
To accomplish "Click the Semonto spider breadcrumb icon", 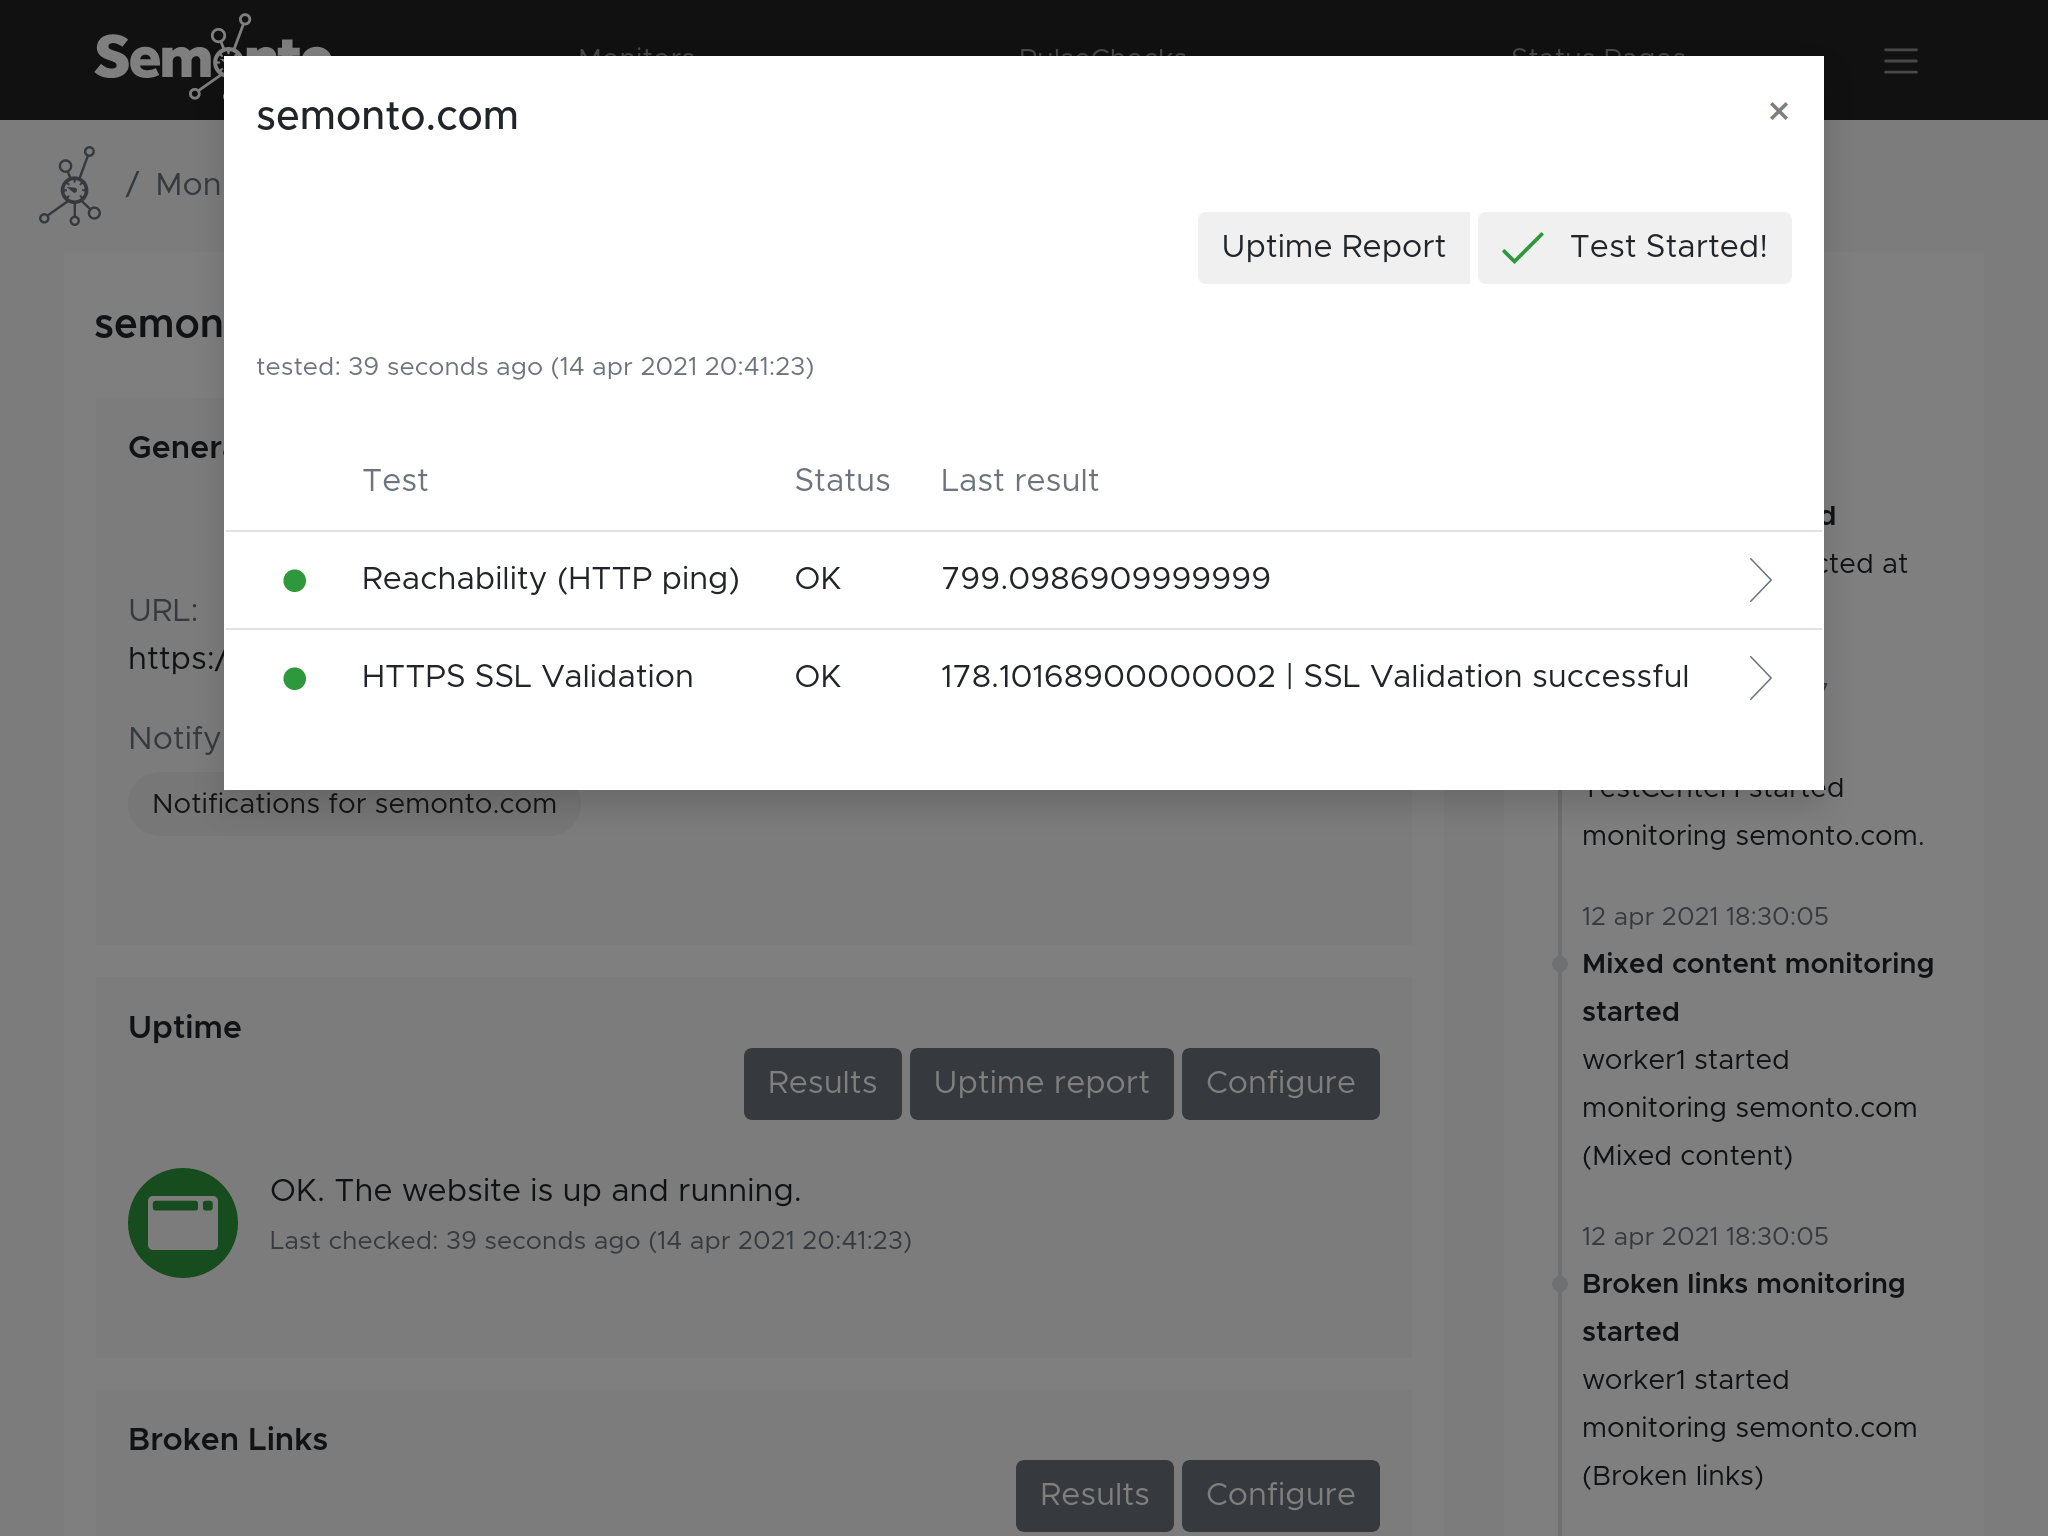I will (71, 187).
